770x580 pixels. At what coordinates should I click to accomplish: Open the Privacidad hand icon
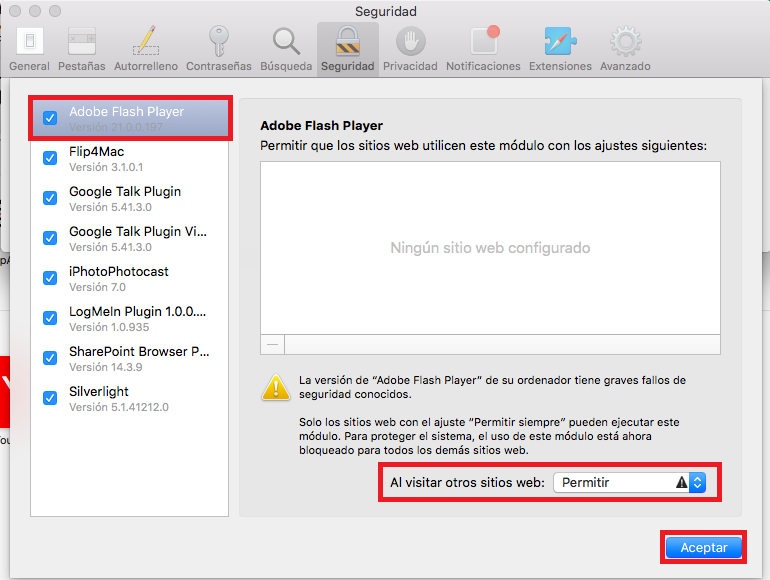[411, 41]
